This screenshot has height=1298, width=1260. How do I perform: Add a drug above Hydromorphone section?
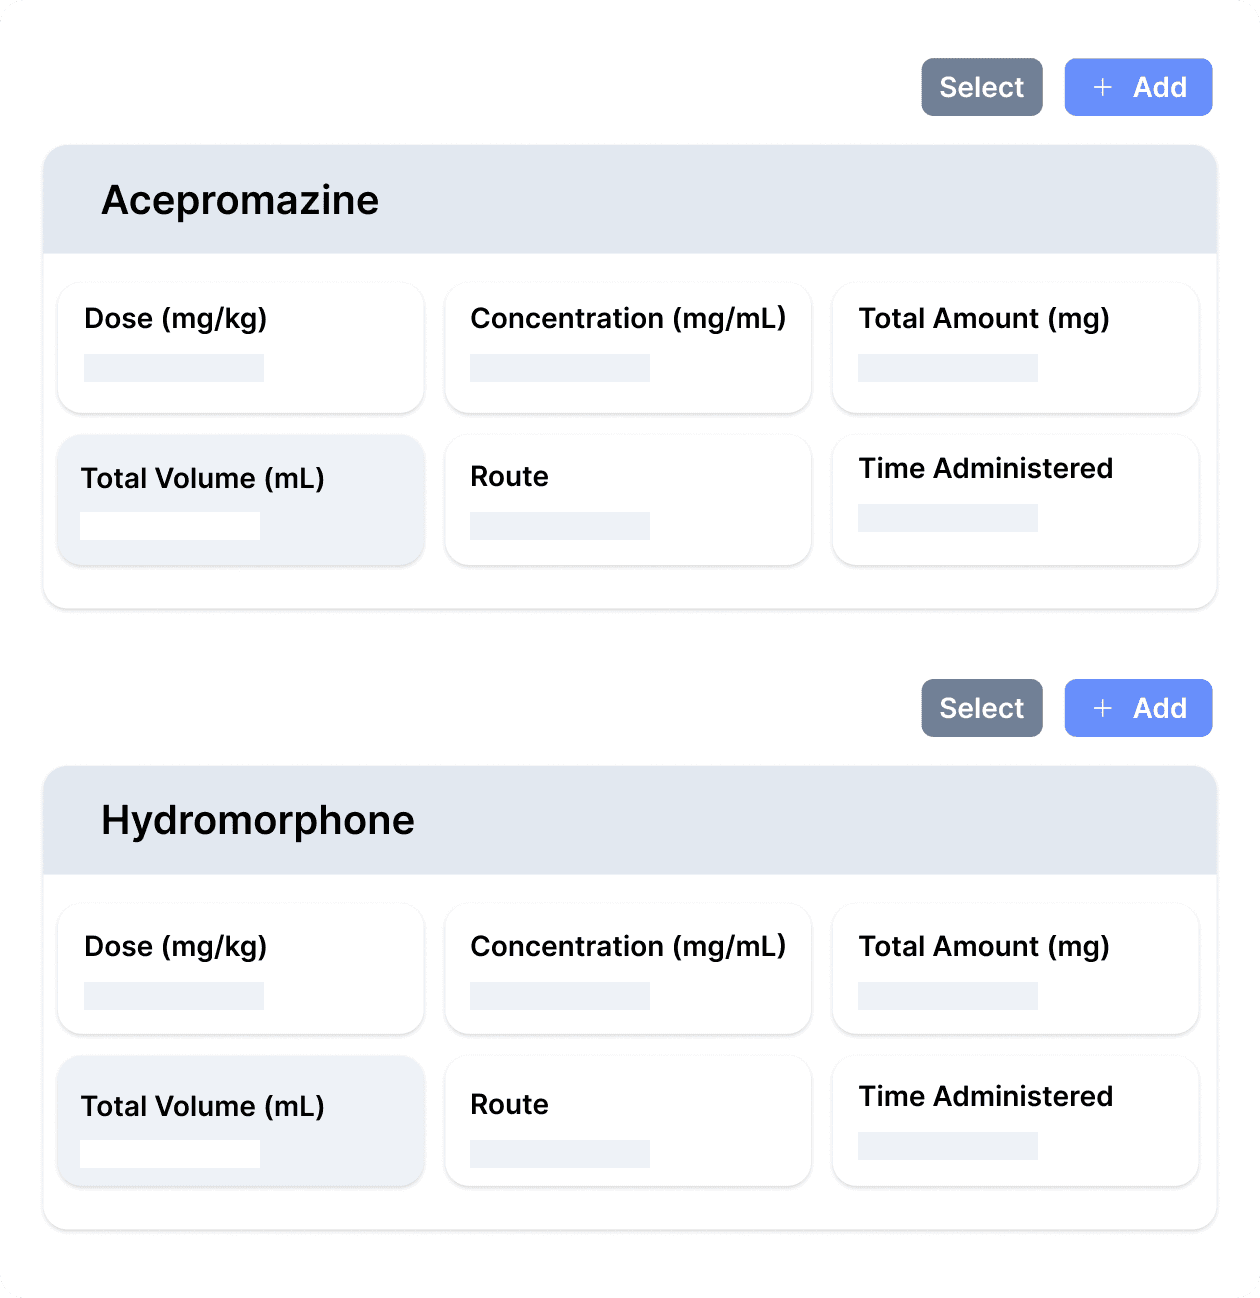point(1138,709)
